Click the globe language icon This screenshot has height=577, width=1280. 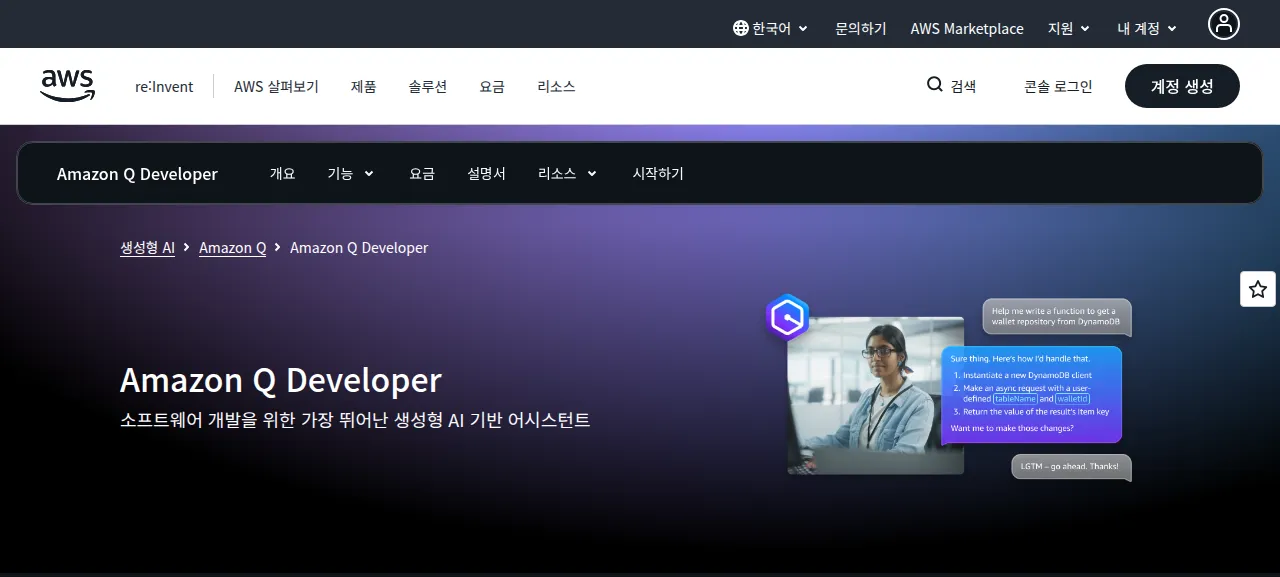coord(740,29)
